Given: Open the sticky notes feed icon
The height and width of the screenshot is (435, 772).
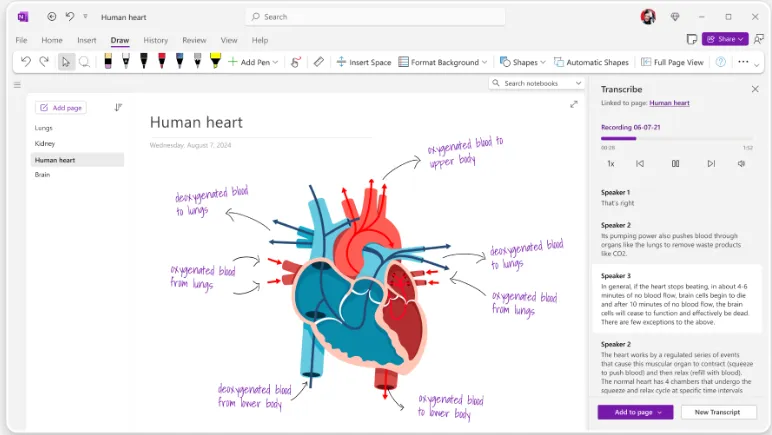Looking at the screenshot, I should pyautogui.click(x=692, y=39).
